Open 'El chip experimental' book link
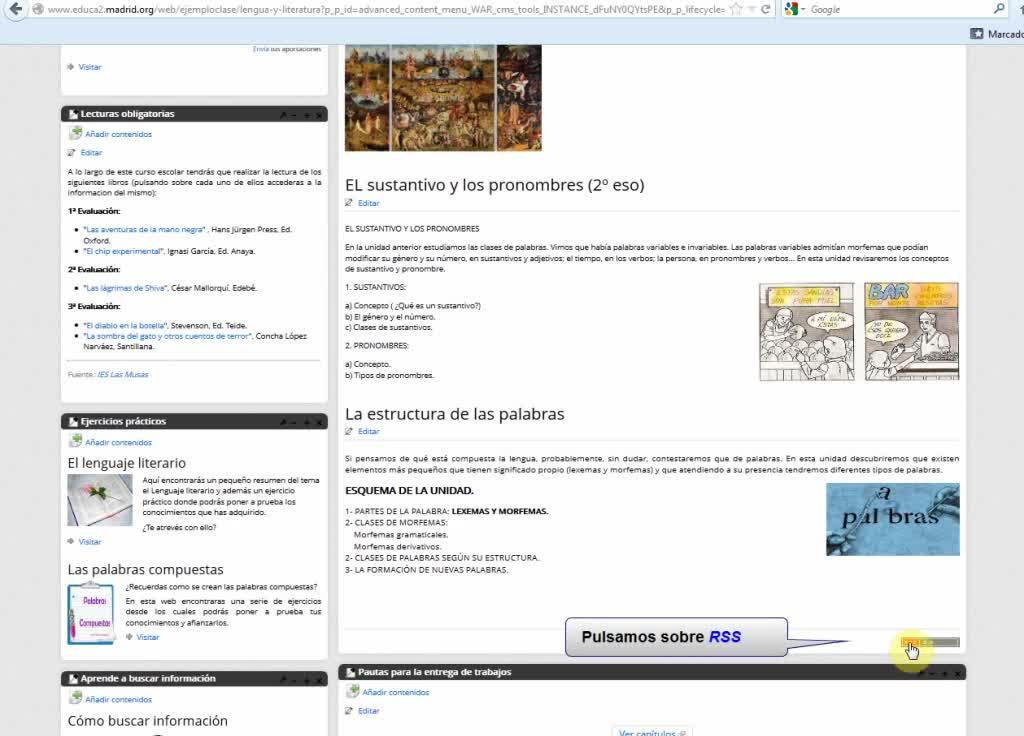Viewport: 1024px width, 736px height. [123, 251]
